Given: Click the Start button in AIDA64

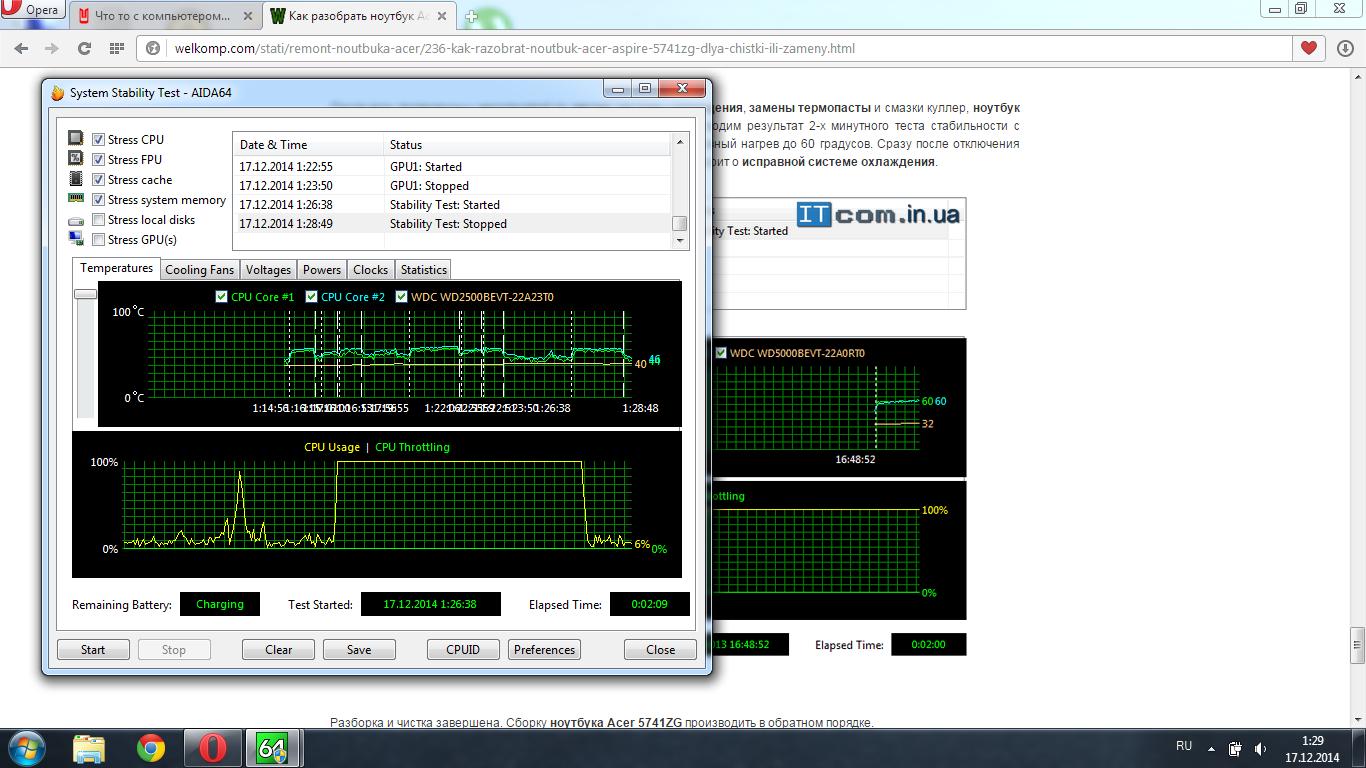Looking at the screenshot, I should tap(93, 650).
